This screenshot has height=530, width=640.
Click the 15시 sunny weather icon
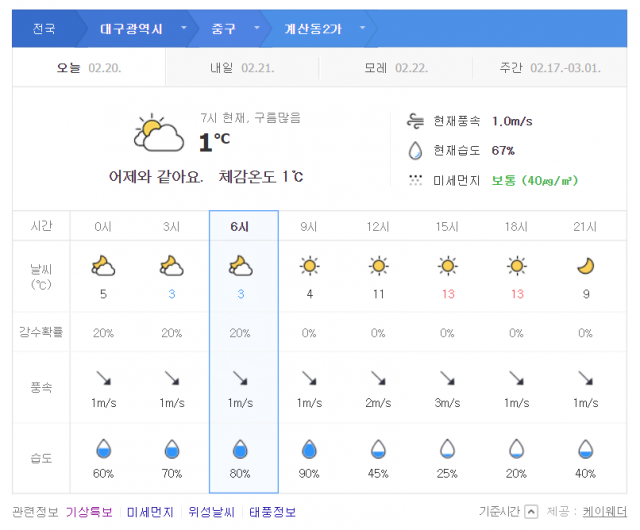tap(448, 266)
